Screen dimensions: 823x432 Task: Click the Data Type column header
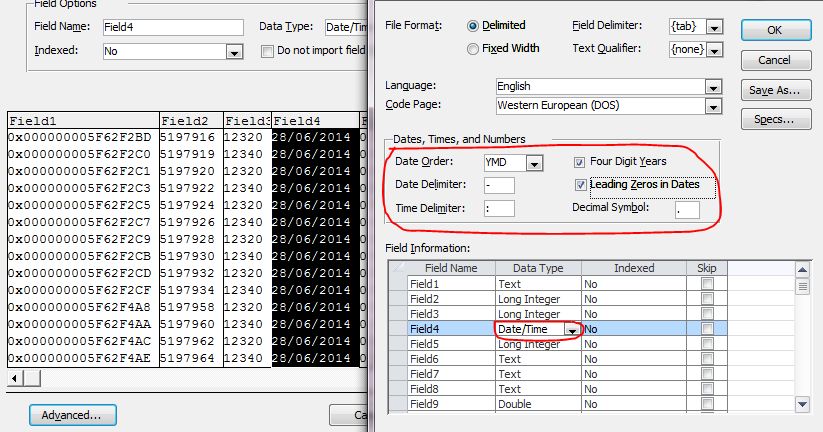(539, 268)
